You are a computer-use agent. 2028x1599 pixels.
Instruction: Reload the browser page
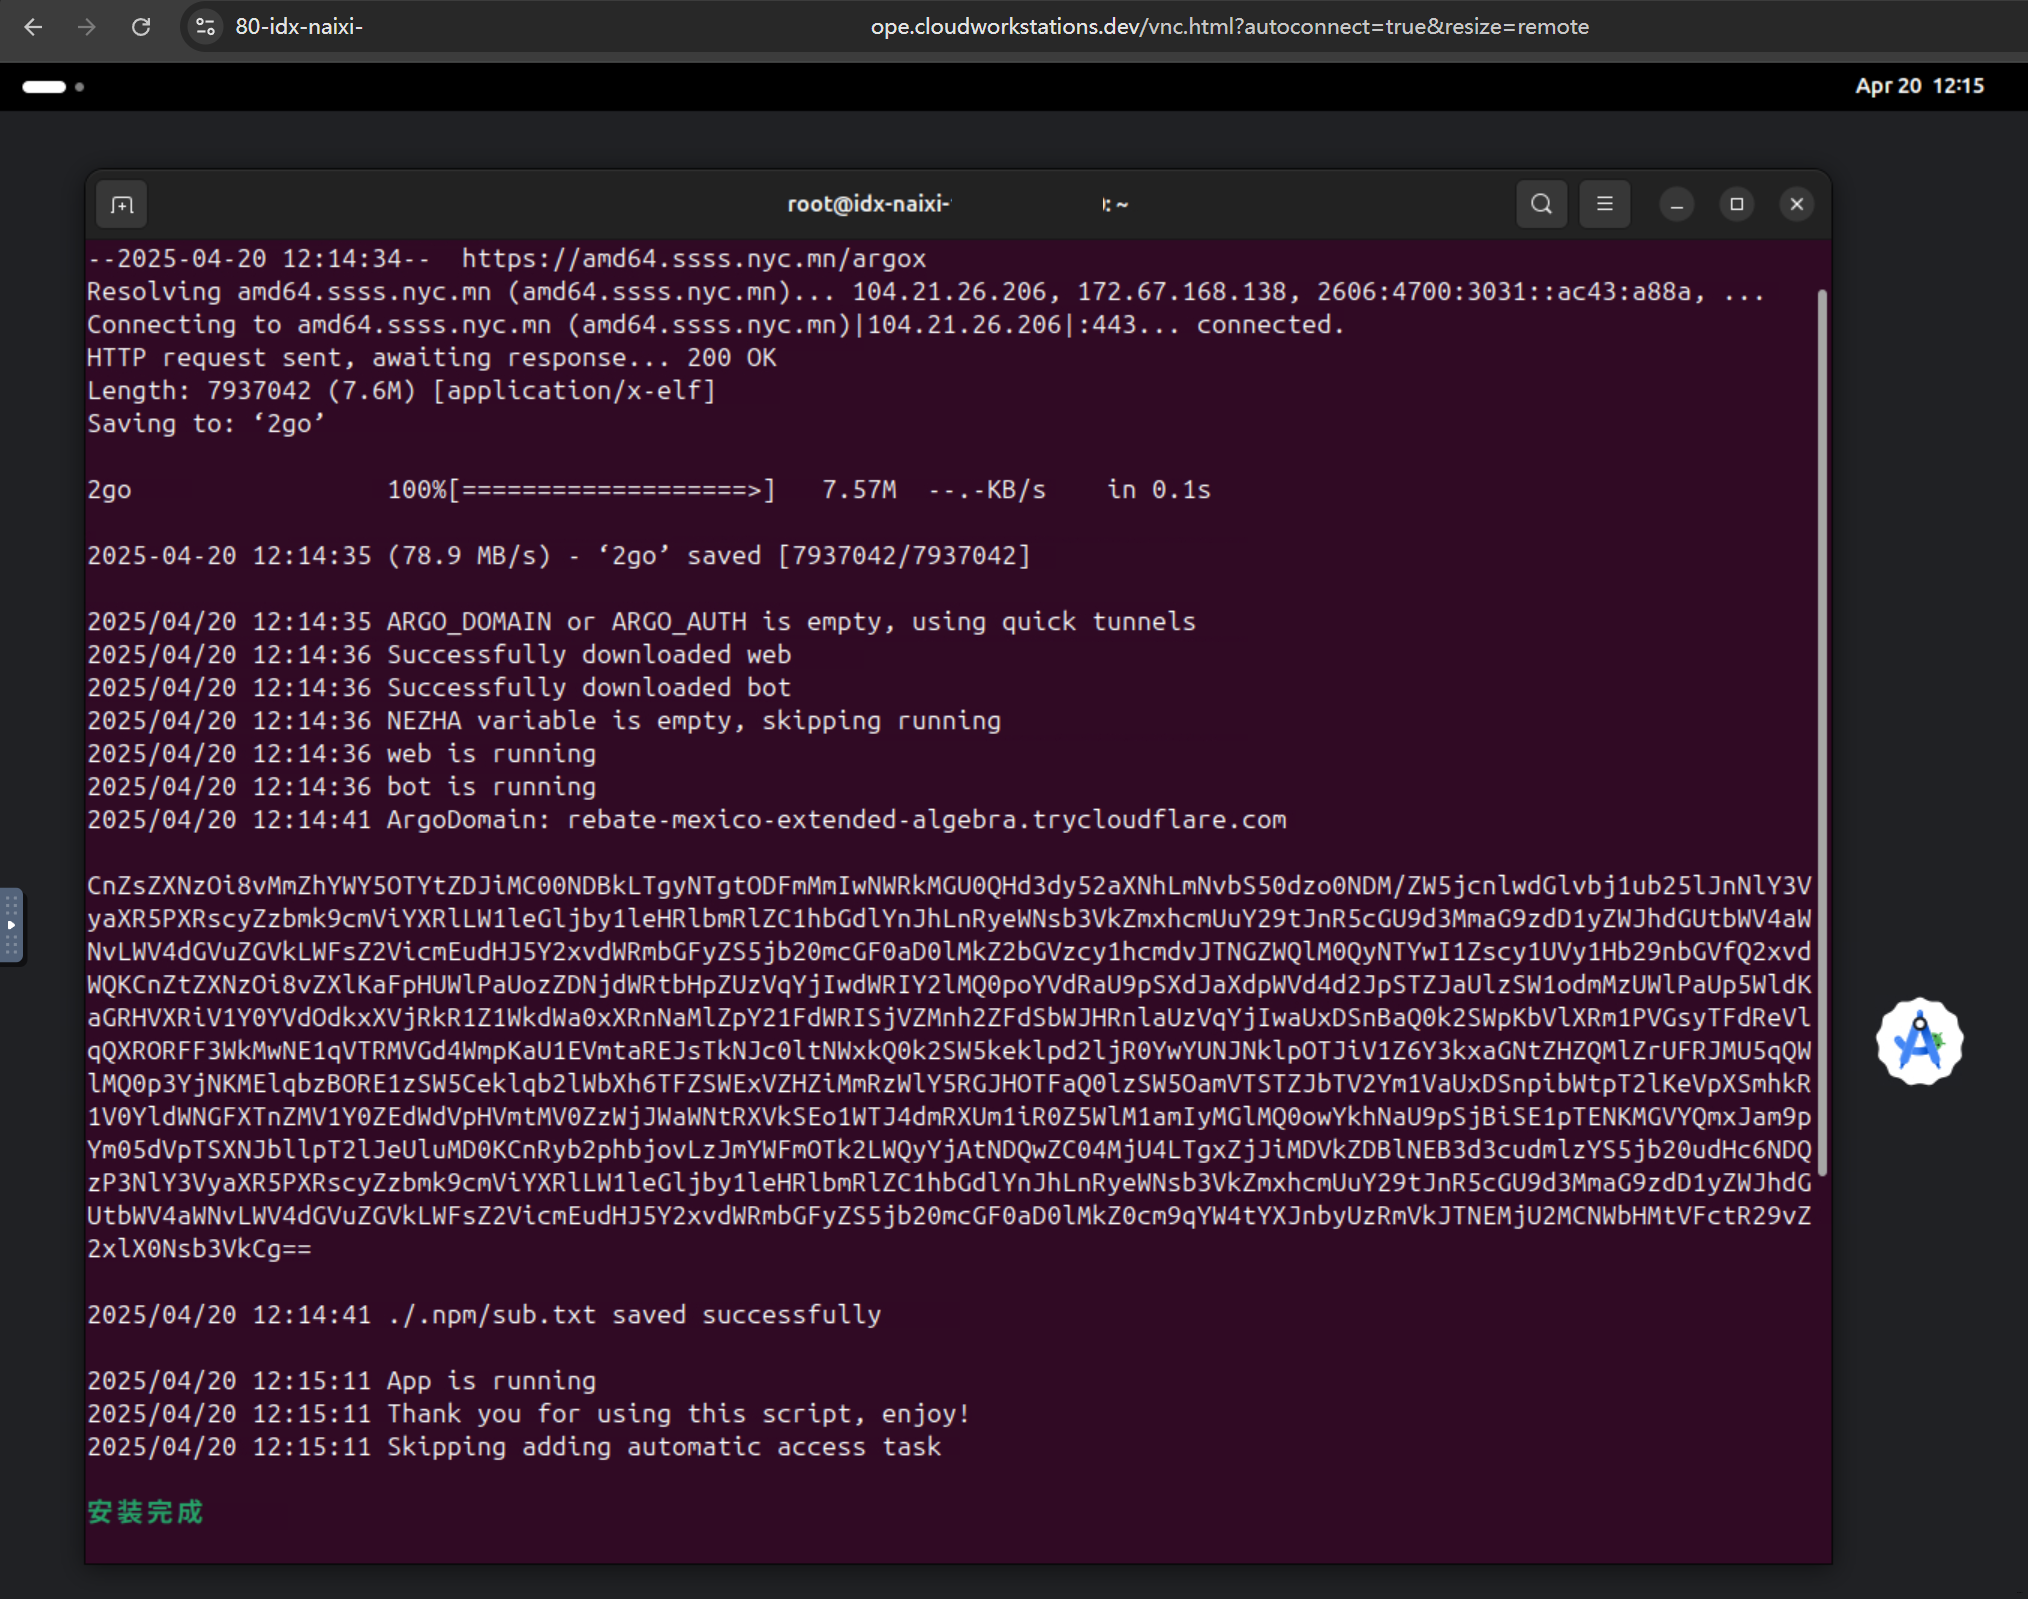pyautogui.click(x=141, y=27)
